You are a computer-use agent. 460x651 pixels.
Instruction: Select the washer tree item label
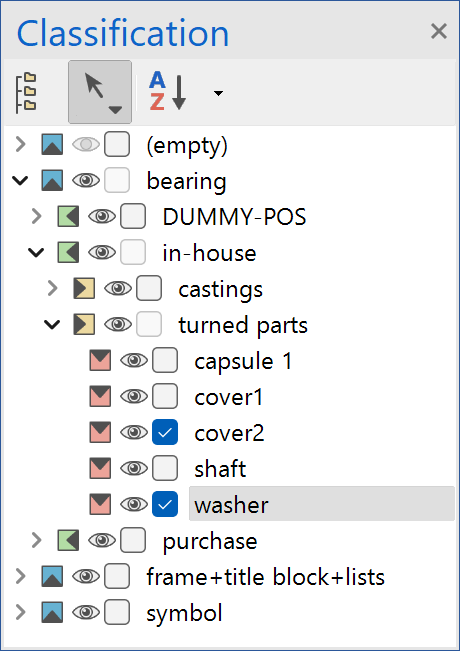coord(231,505)
